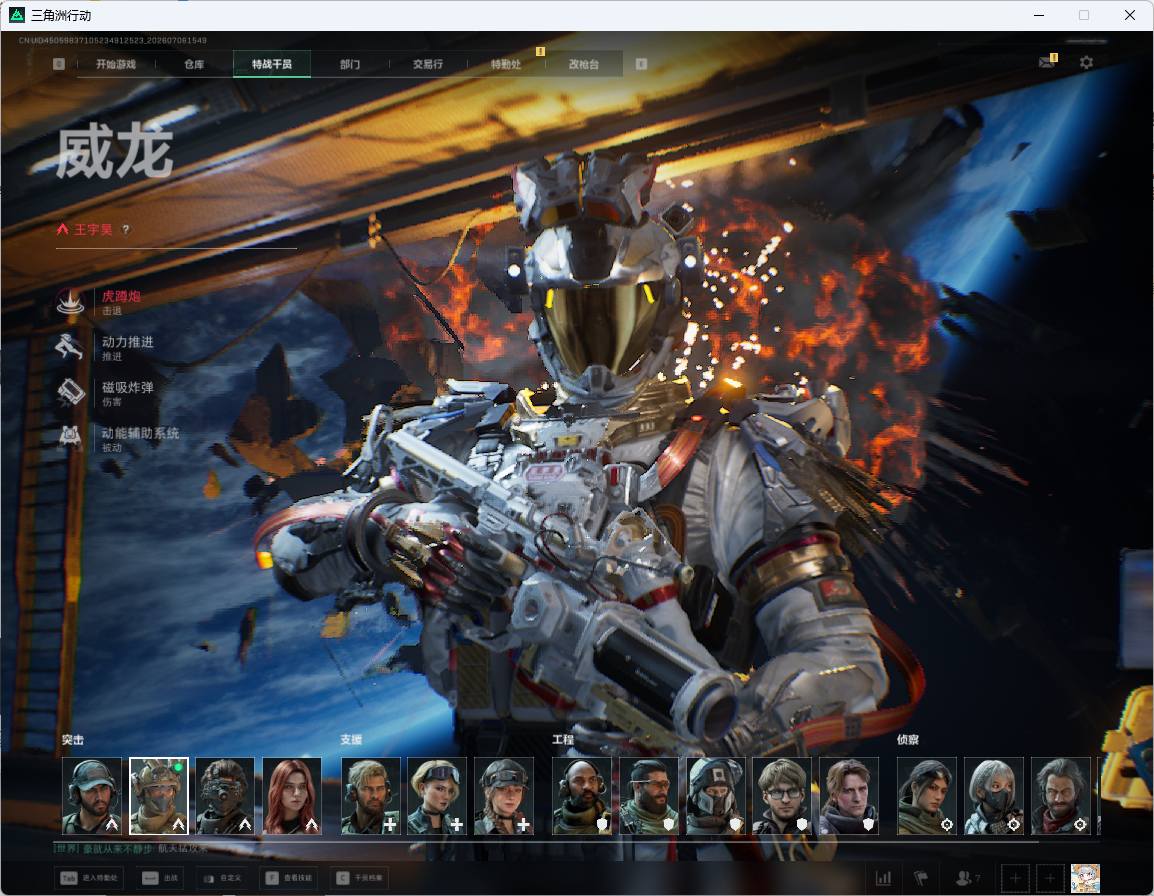
Task: Choose the selected helmeted assault operator portrait
Action: [159, 796]
